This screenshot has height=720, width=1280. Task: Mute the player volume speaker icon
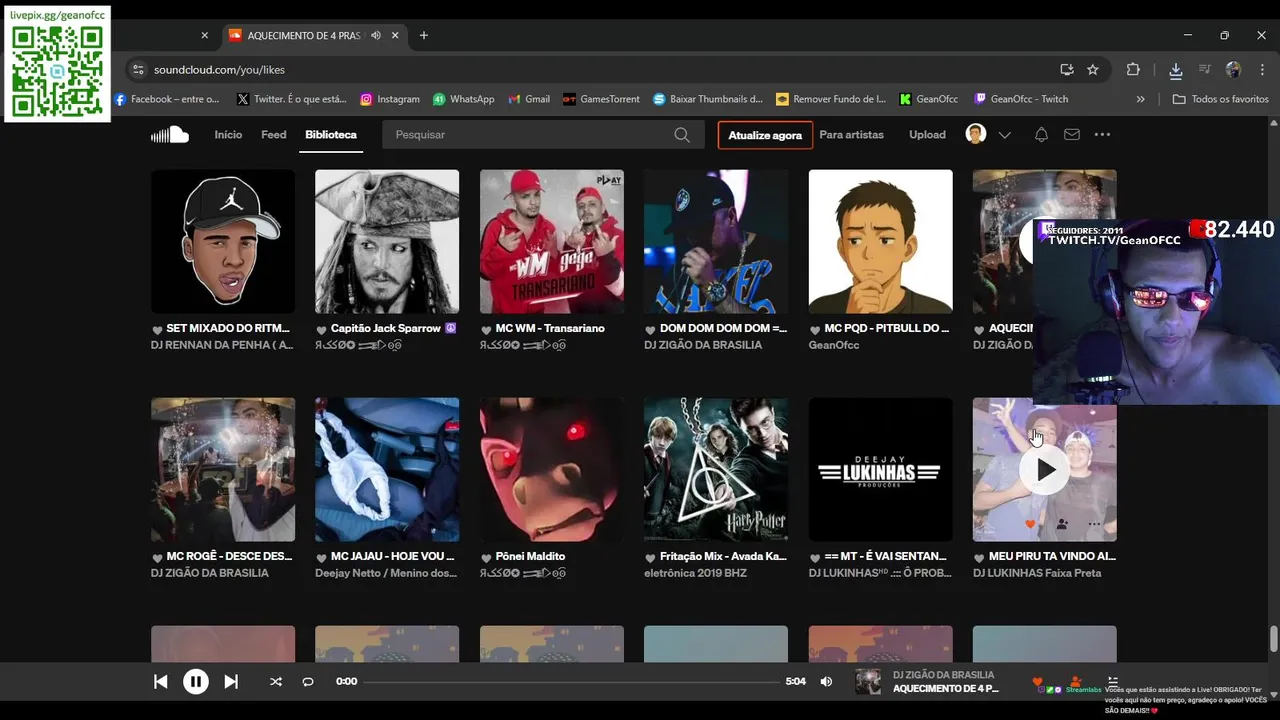point(826,682)
